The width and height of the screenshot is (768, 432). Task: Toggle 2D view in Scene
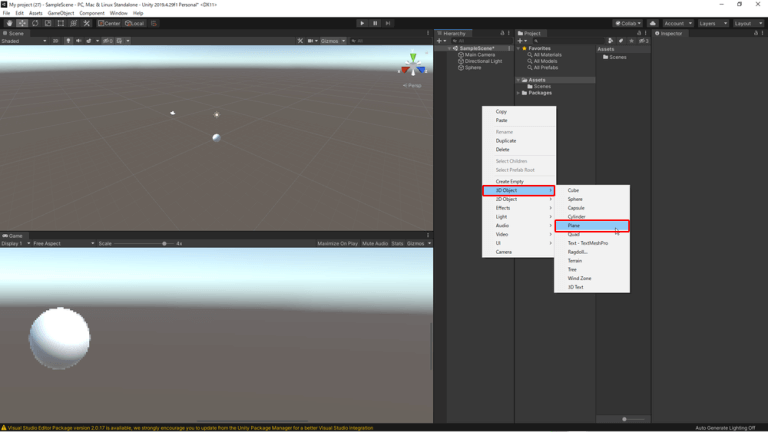55,41
